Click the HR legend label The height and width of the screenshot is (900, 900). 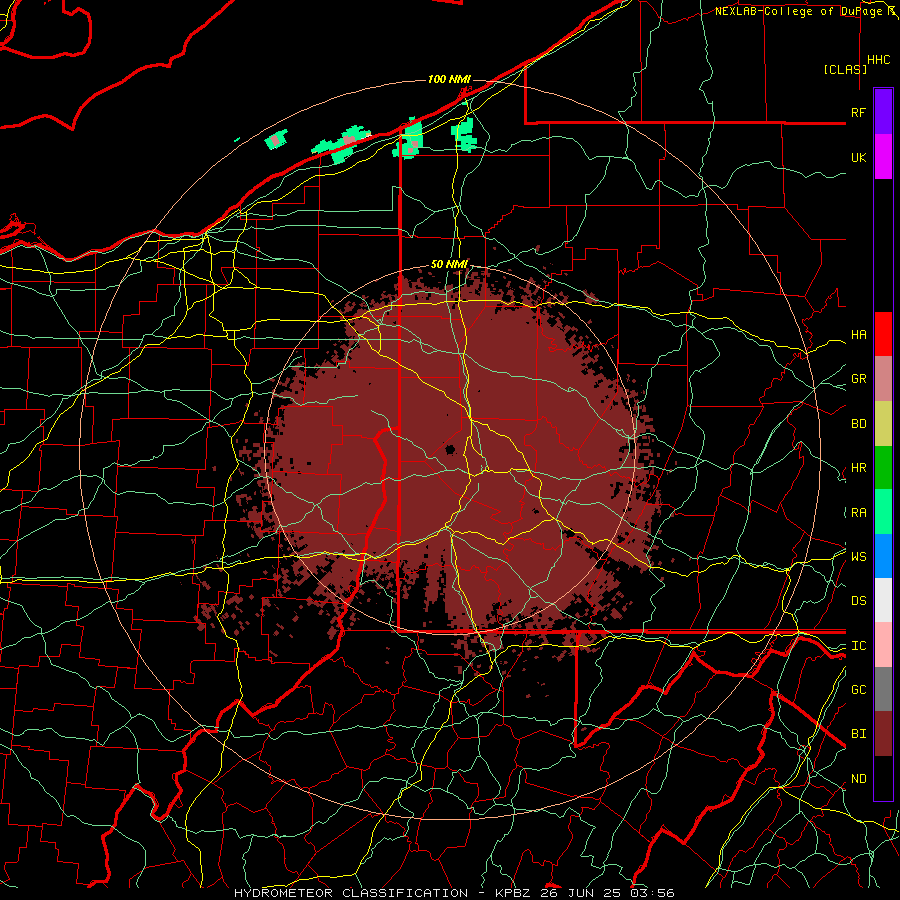859,468
